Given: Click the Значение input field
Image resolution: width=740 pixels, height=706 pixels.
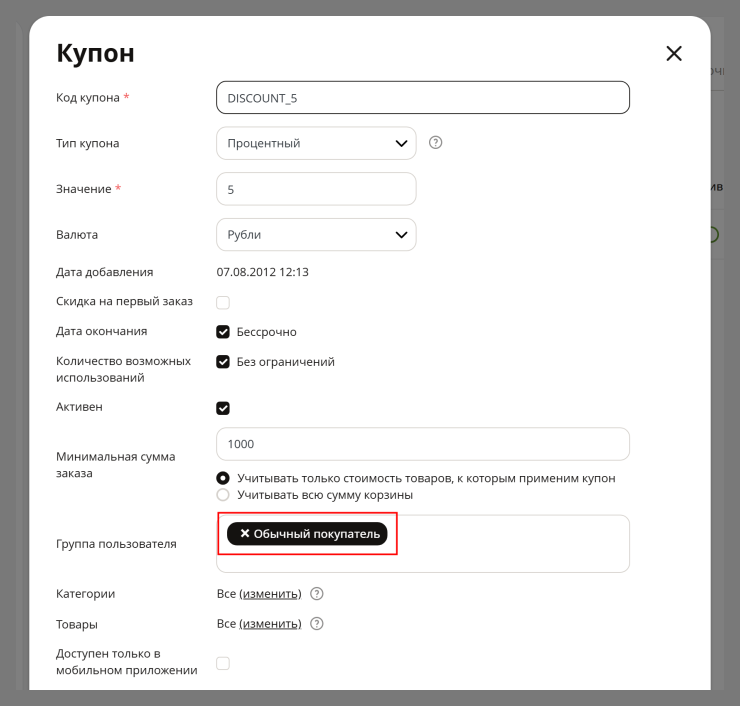Looking at the screenshot, I should tap(316, 189).
